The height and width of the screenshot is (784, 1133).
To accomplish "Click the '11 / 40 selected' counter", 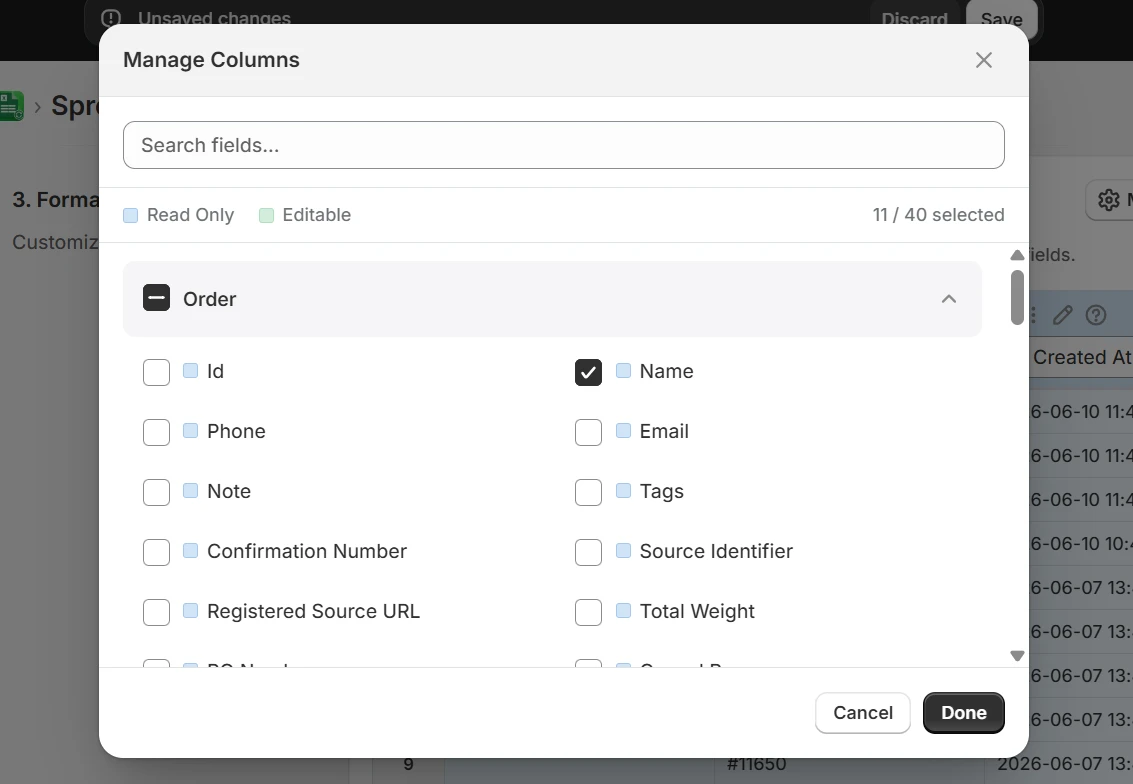I will coord(938,215).
